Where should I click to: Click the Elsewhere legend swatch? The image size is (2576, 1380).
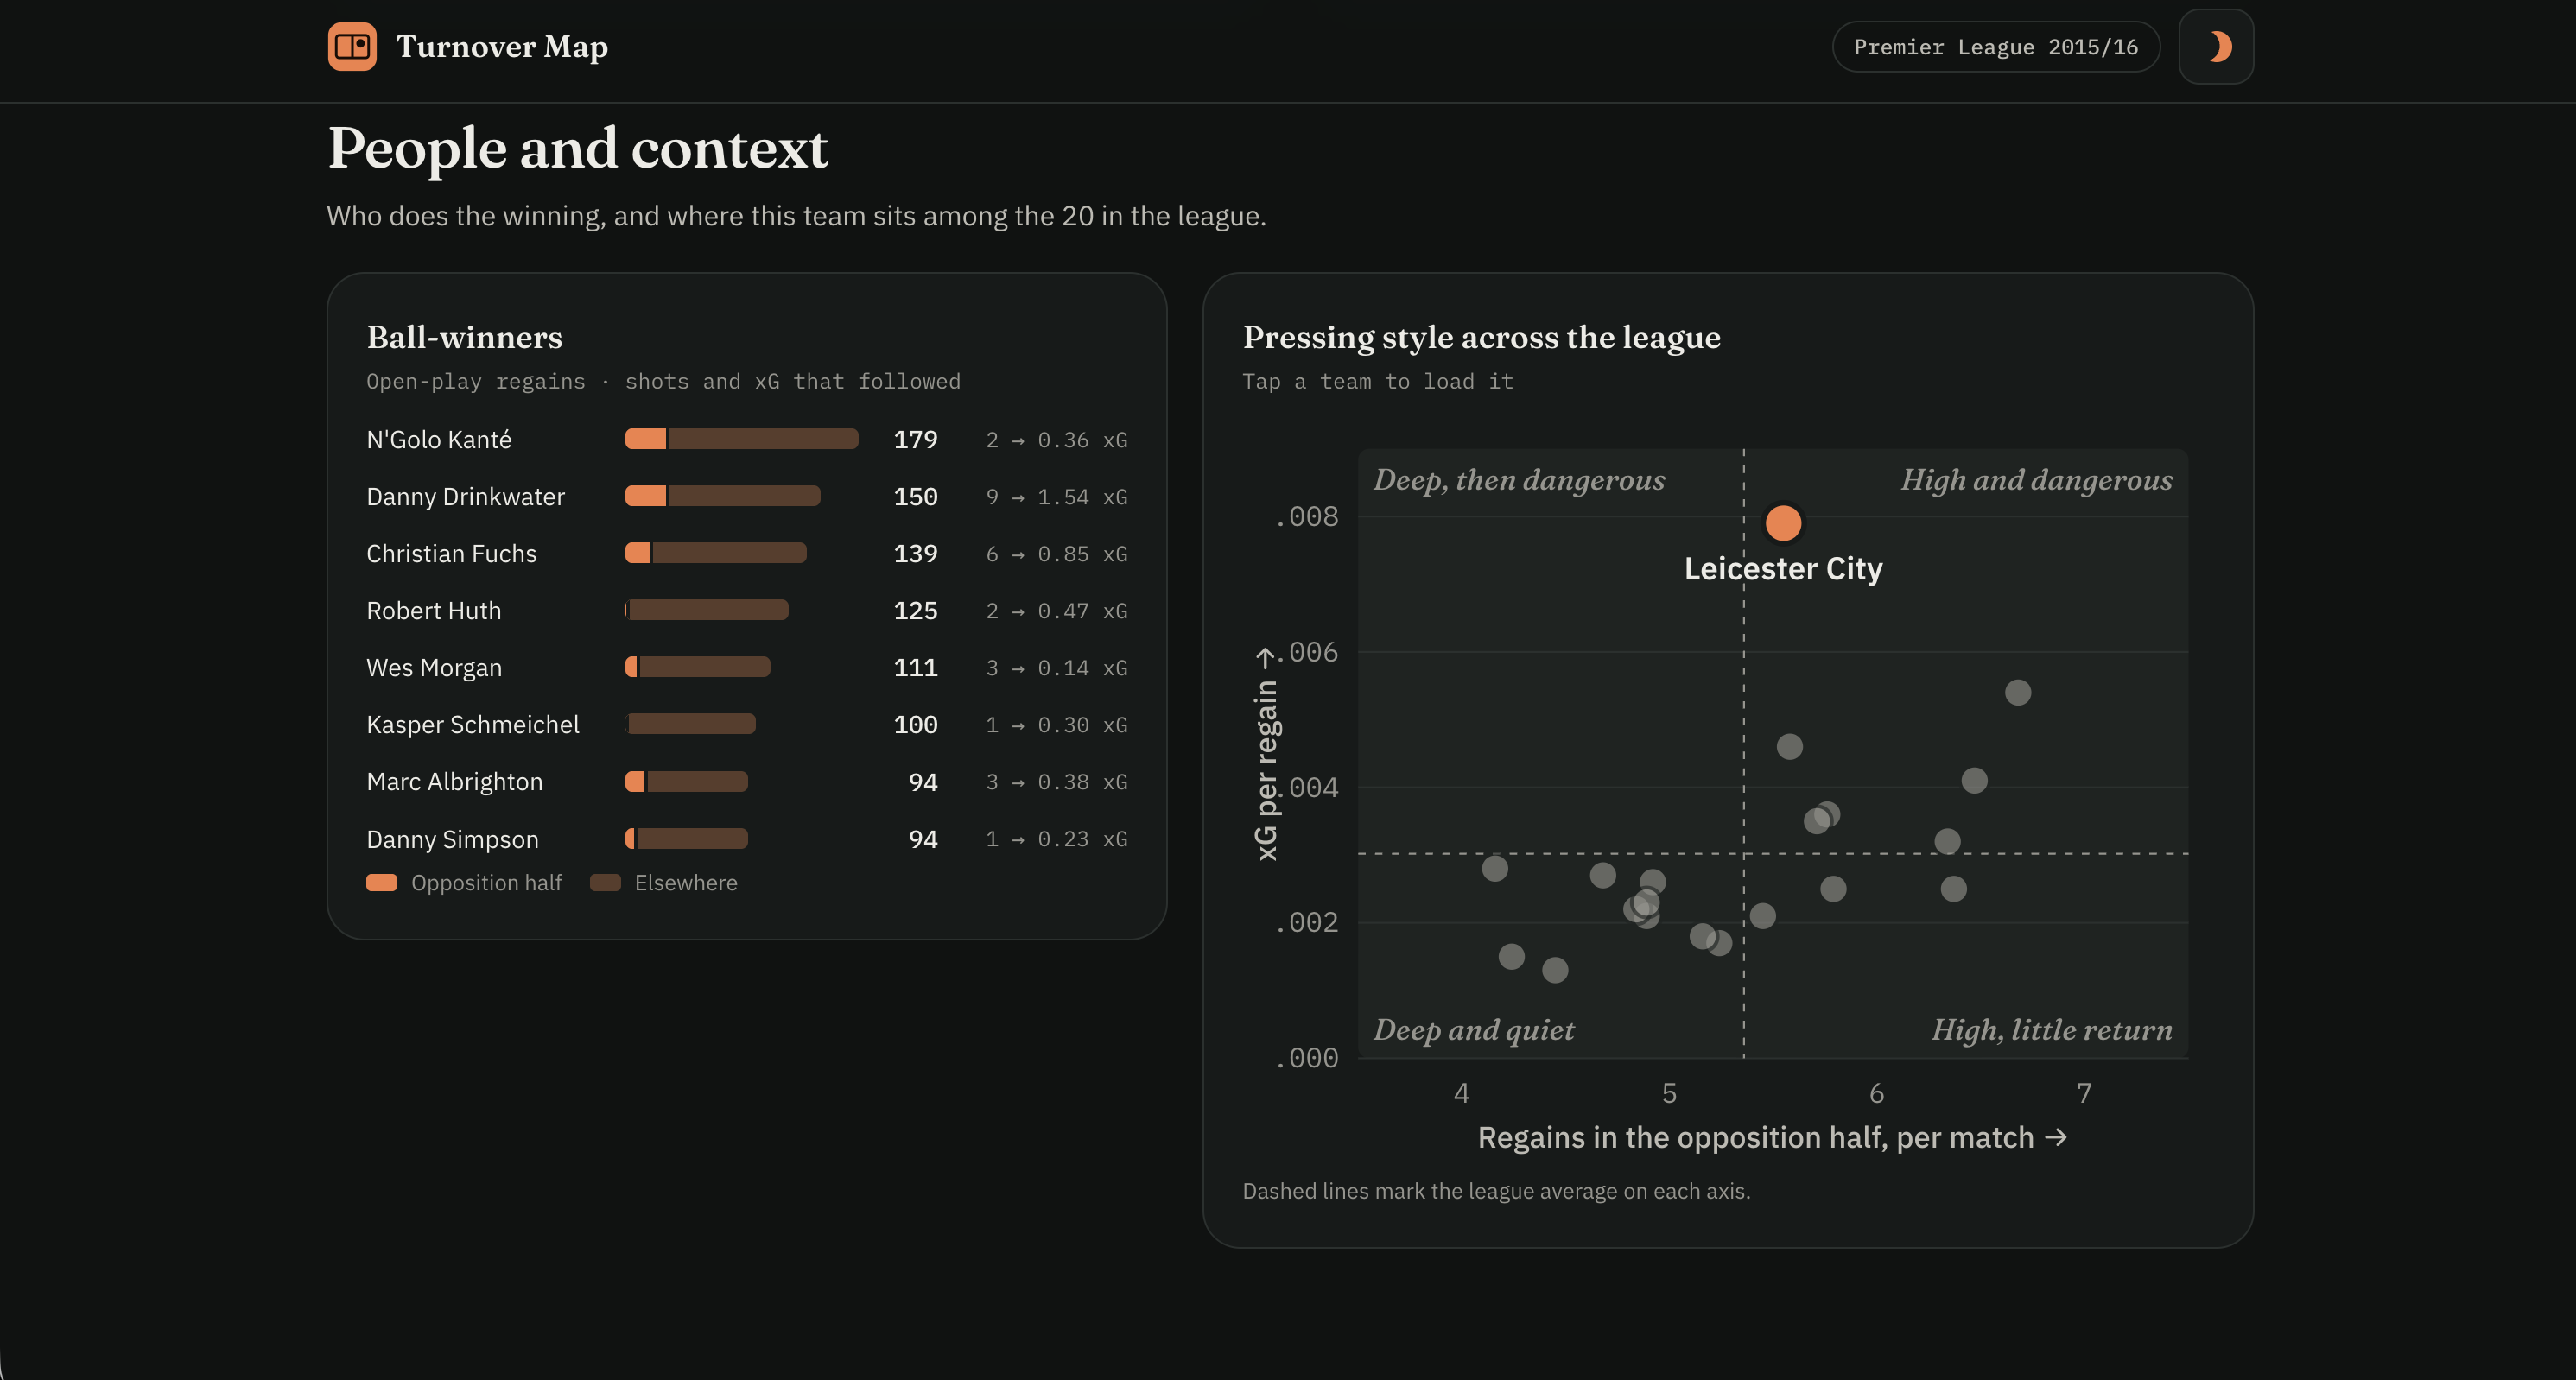[606, 883]
